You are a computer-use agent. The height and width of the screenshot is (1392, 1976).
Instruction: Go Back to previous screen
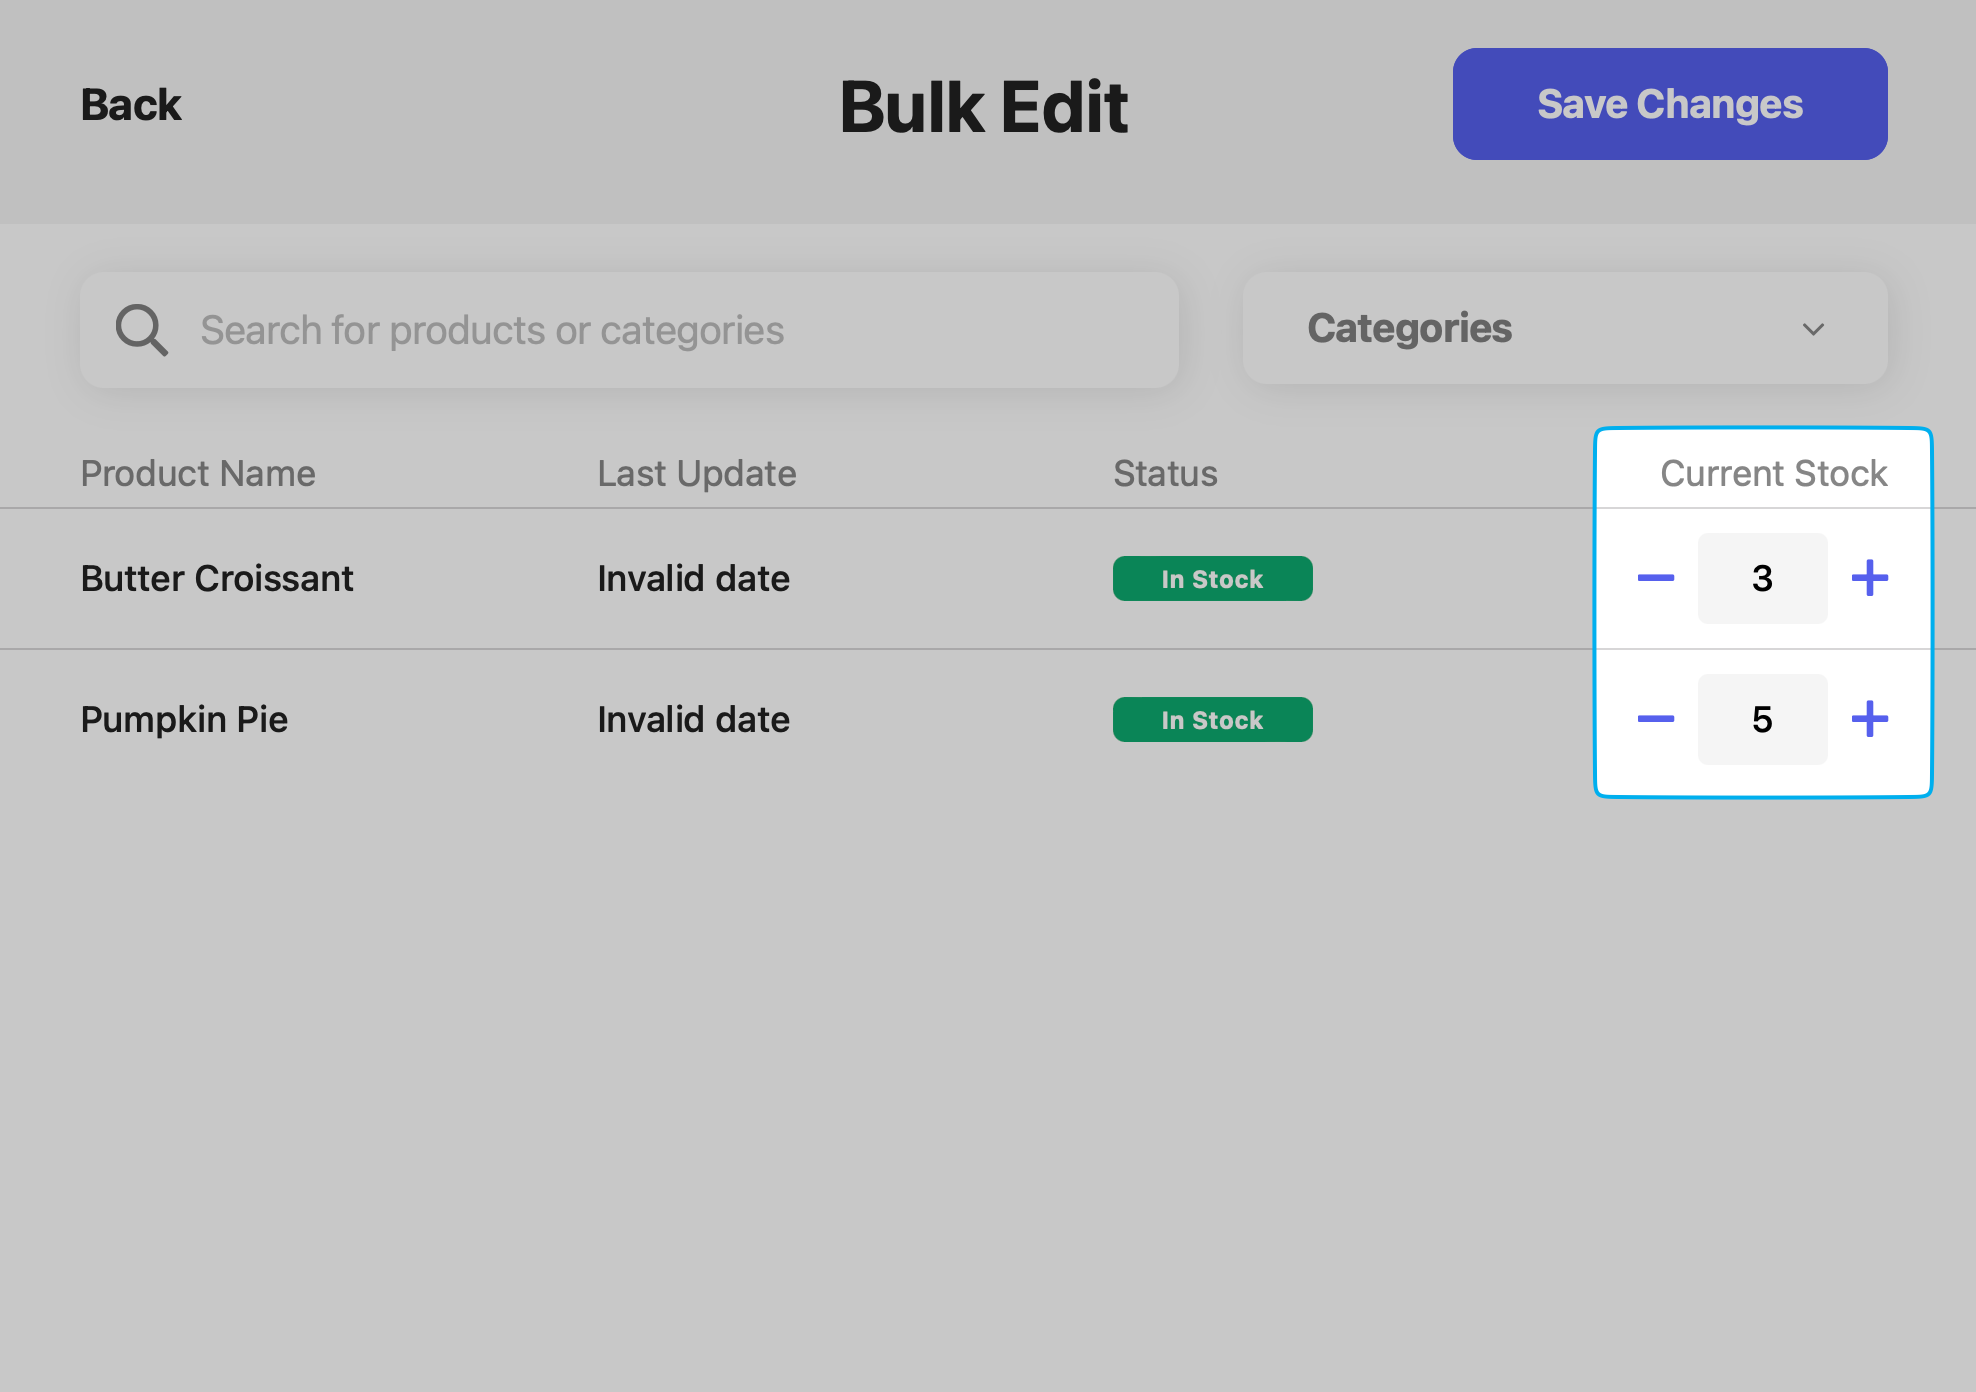pos(131,105)
